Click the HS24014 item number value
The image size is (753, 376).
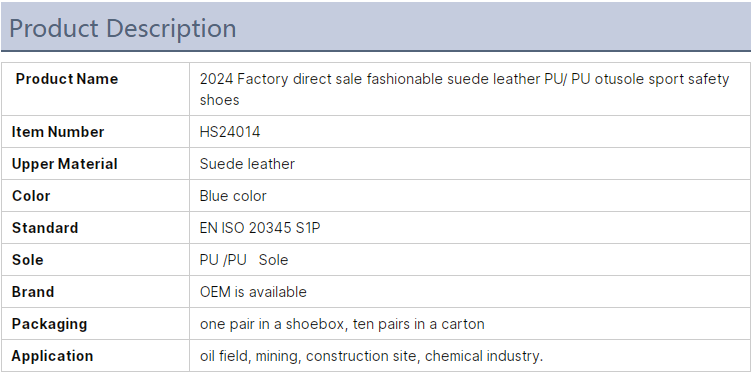coord(230,132)
